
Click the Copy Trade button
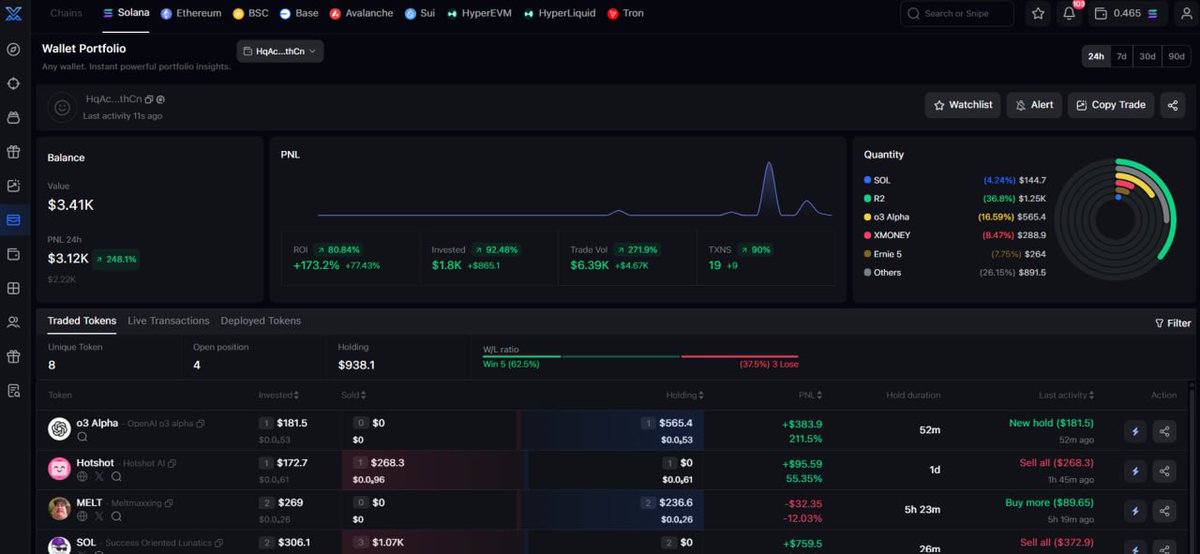1111,105
